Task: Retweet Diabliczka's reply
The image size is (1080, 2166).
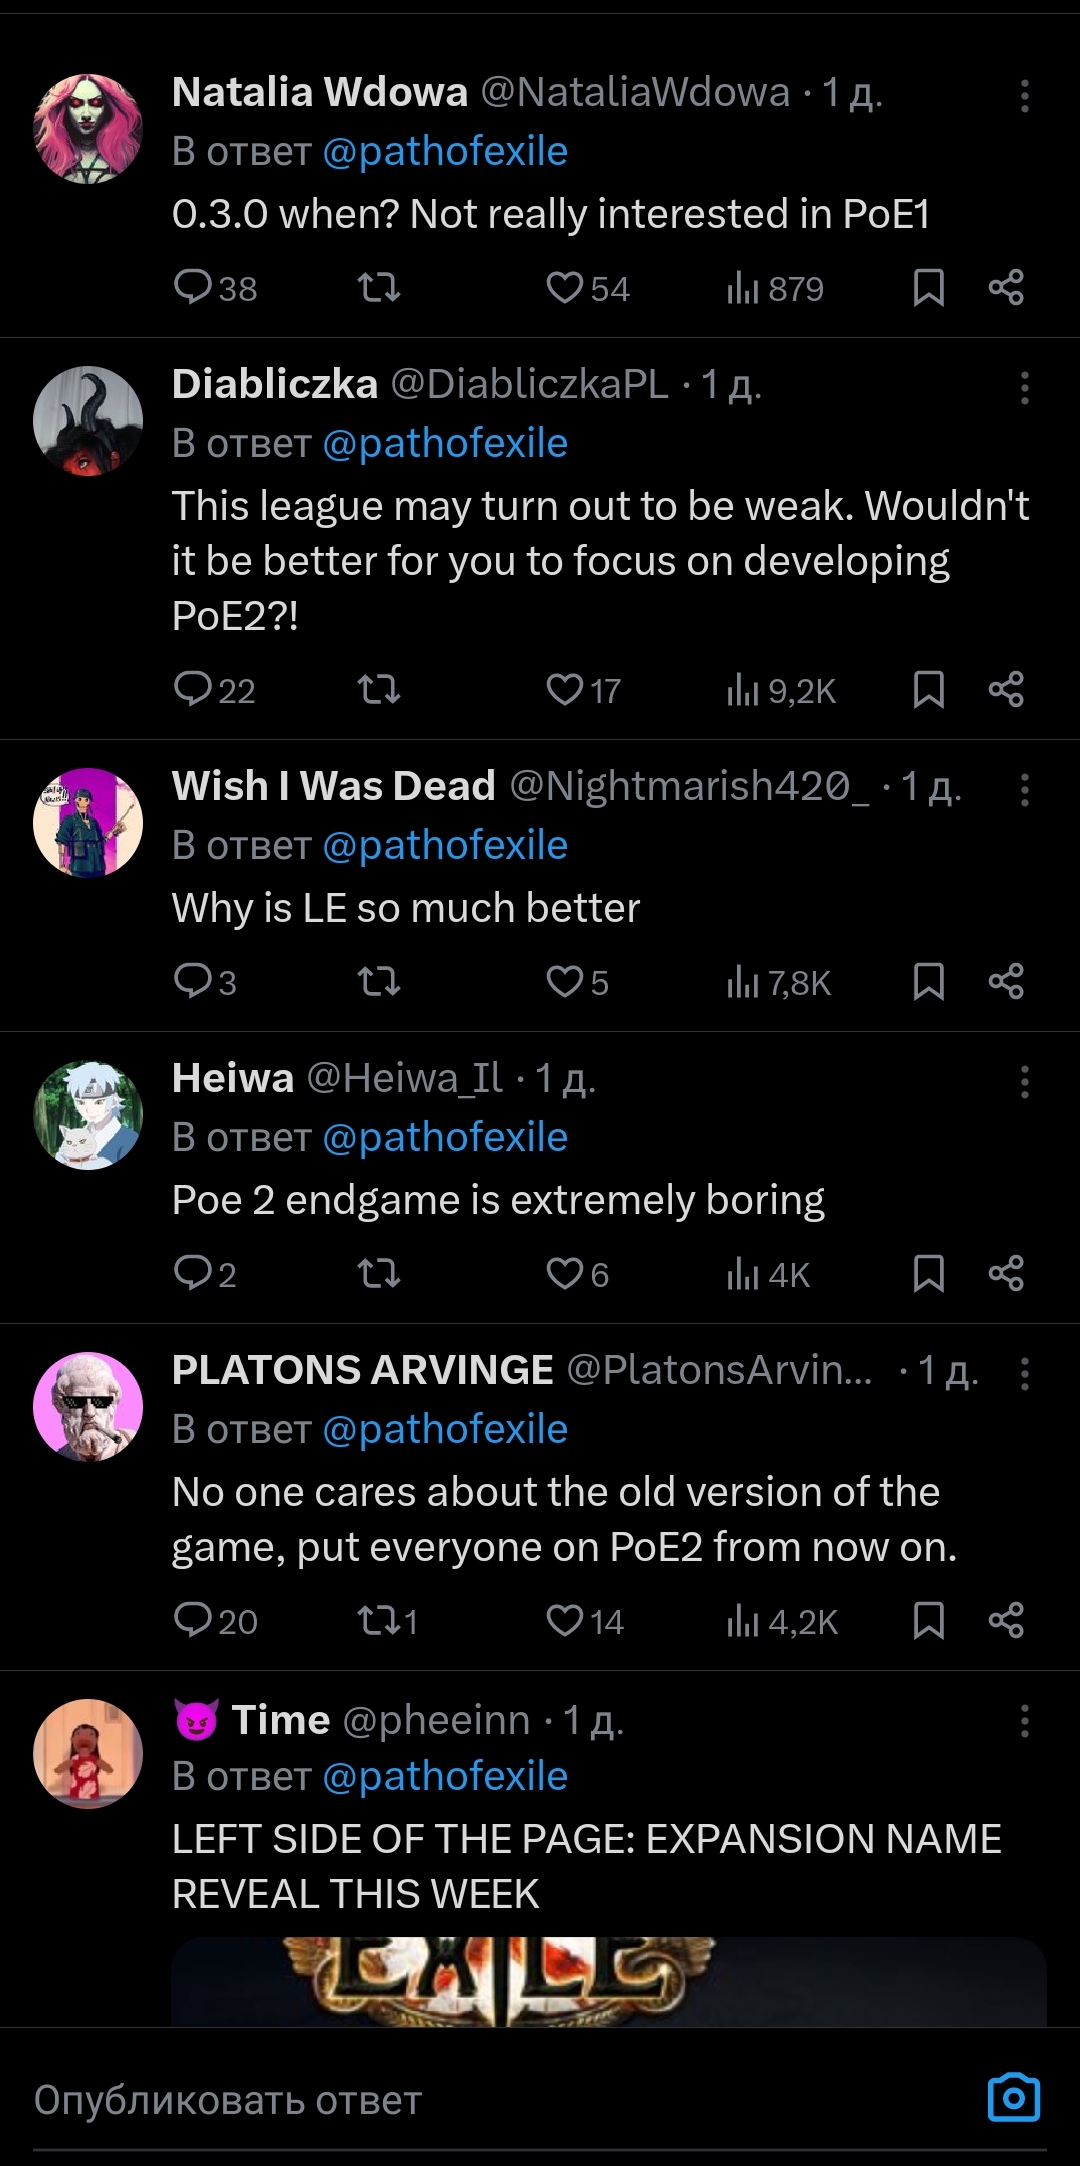Action: click(x=379, y=690)
